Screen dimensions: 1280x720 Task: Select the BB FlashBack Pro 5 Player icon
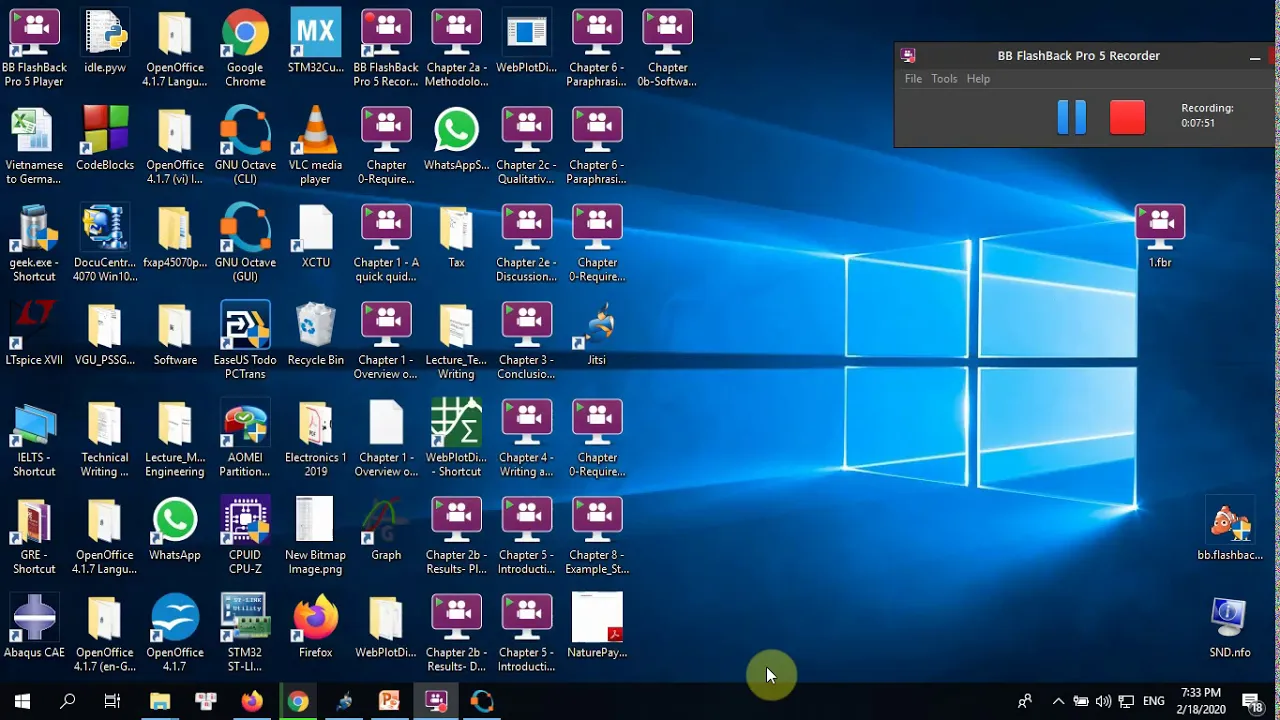(x=34, y=48)
